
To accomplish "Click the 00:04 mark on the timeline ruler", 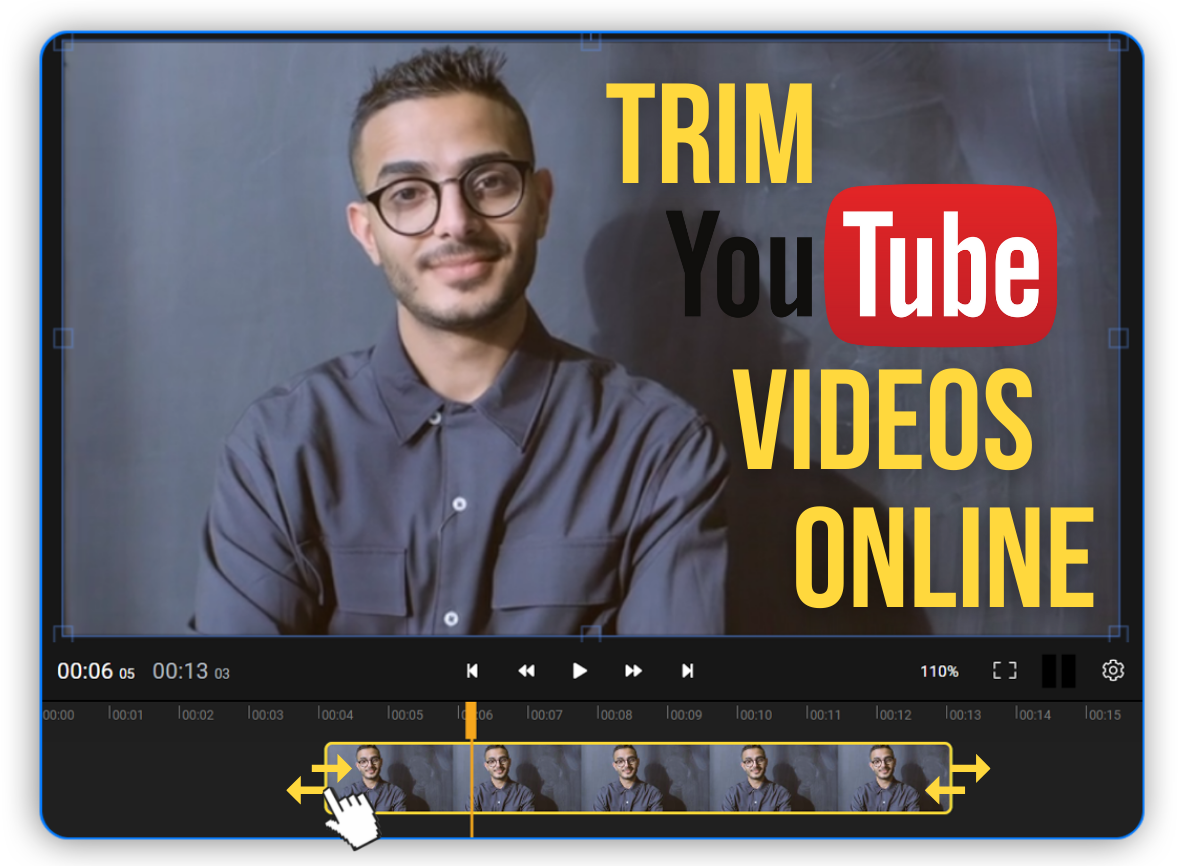I will tap(335, 714).
